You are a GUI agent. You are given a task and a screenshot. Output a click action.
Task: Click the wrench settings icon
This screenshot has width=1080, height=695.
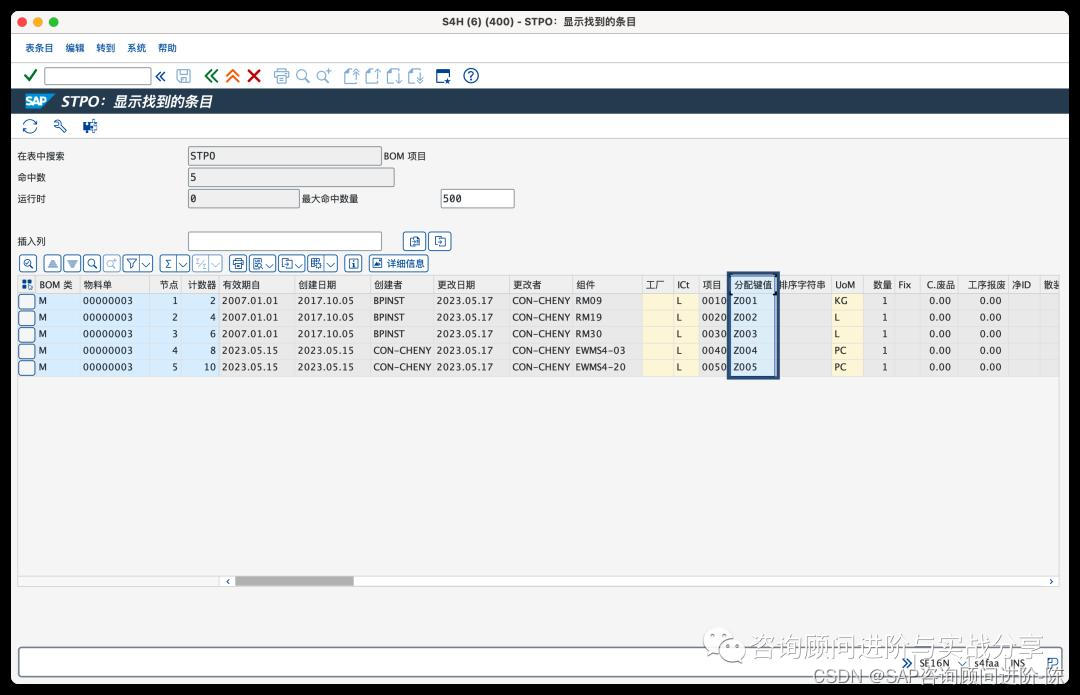click(x=60, y=126)
